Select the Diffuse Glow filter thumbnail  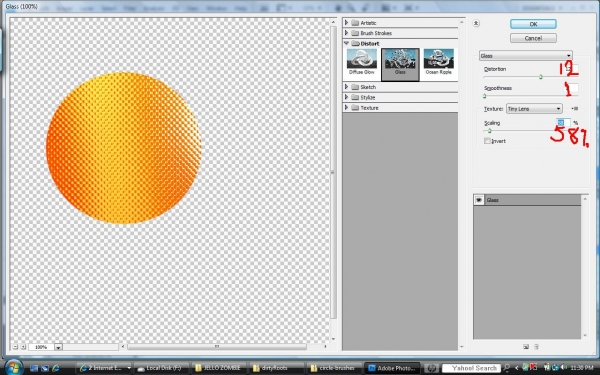tap(362, 62)
